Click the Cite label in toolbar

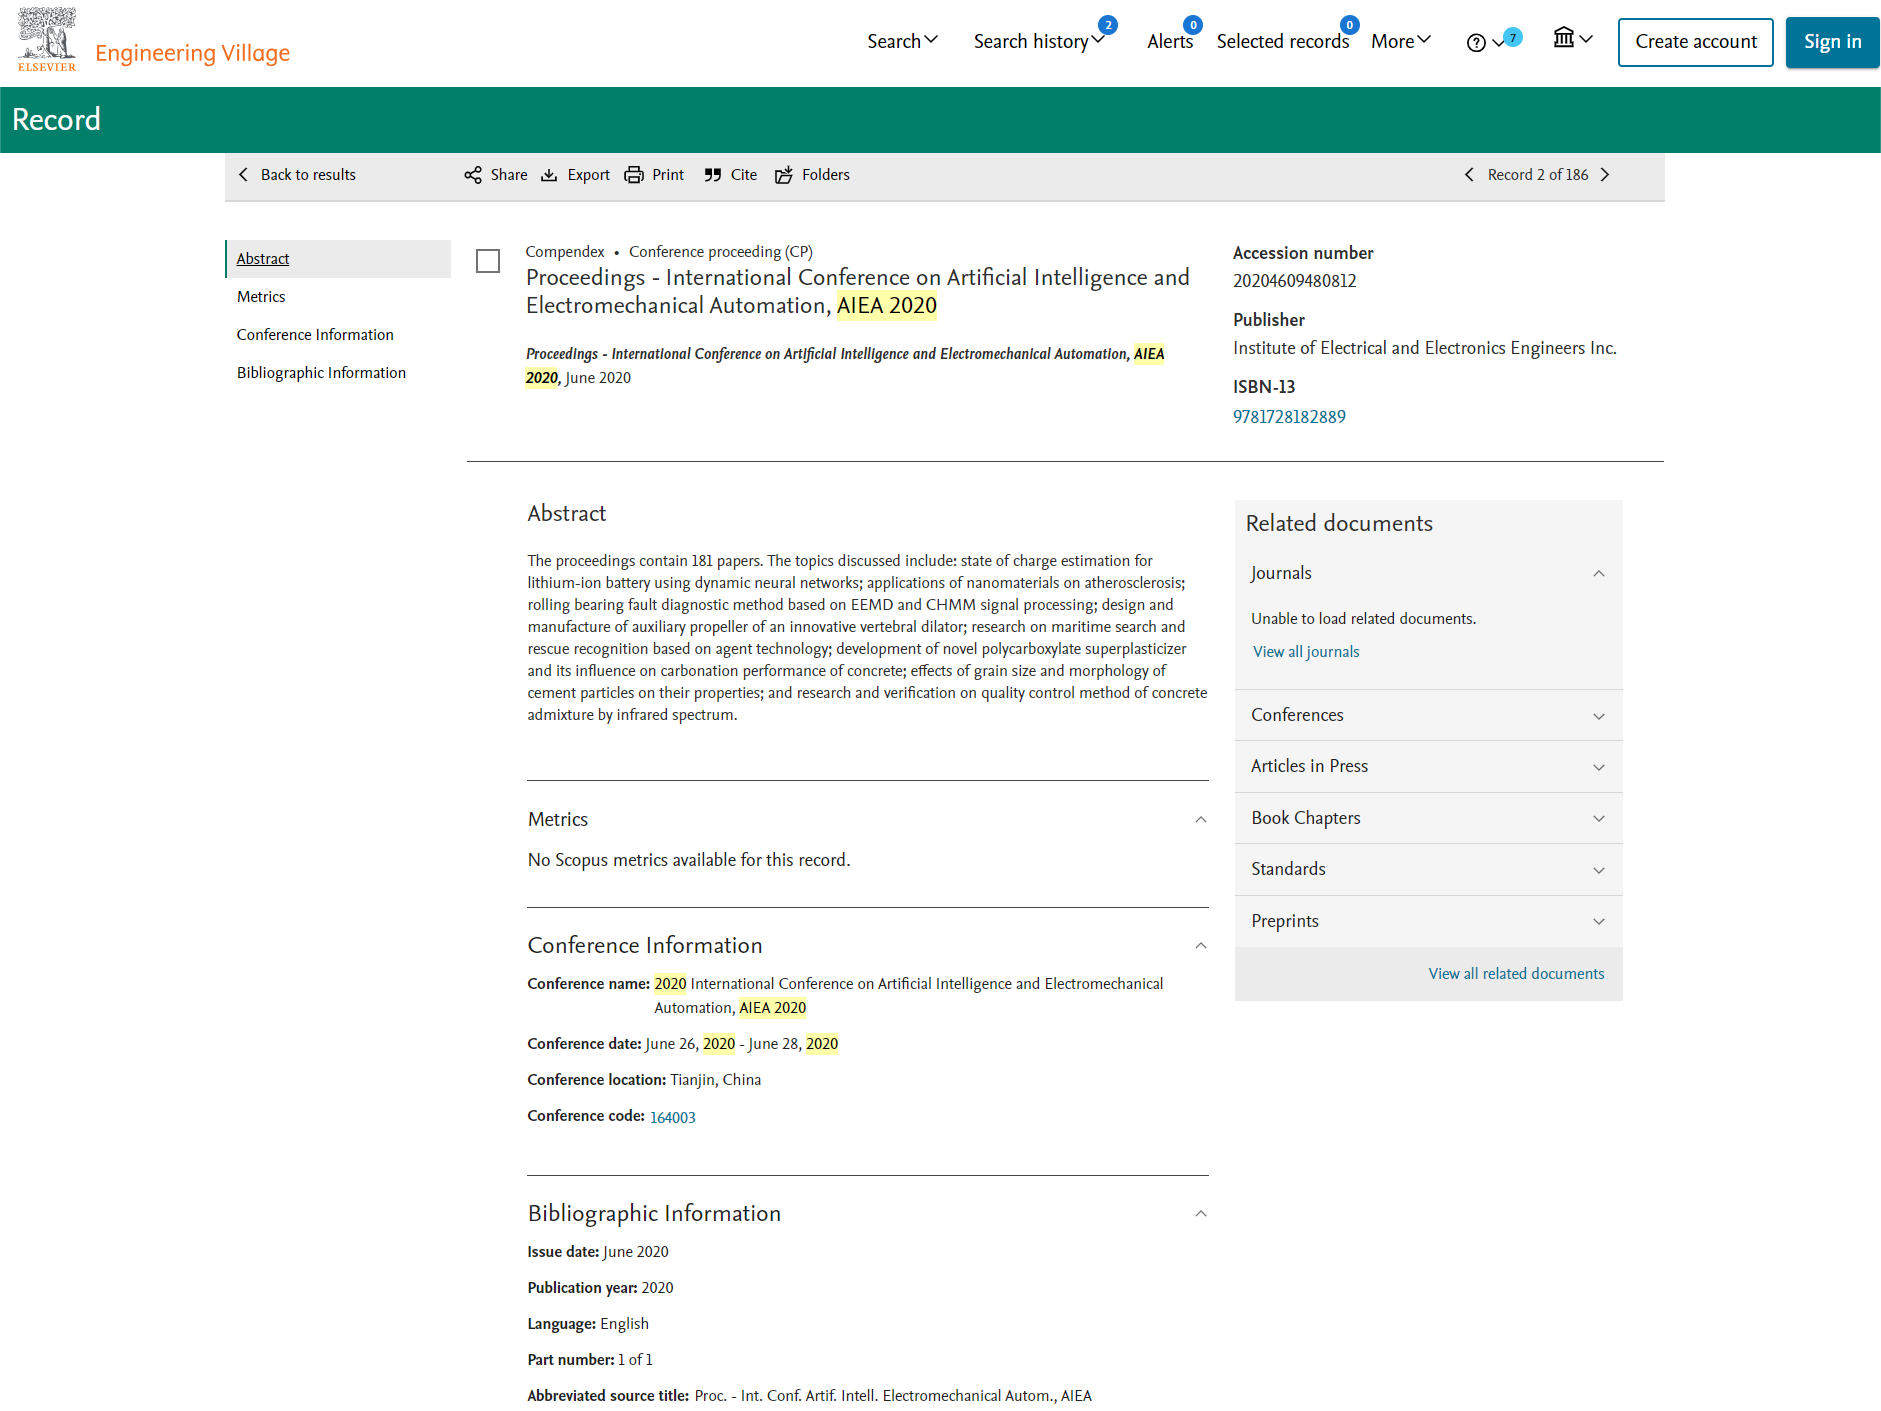pos(744,175)
